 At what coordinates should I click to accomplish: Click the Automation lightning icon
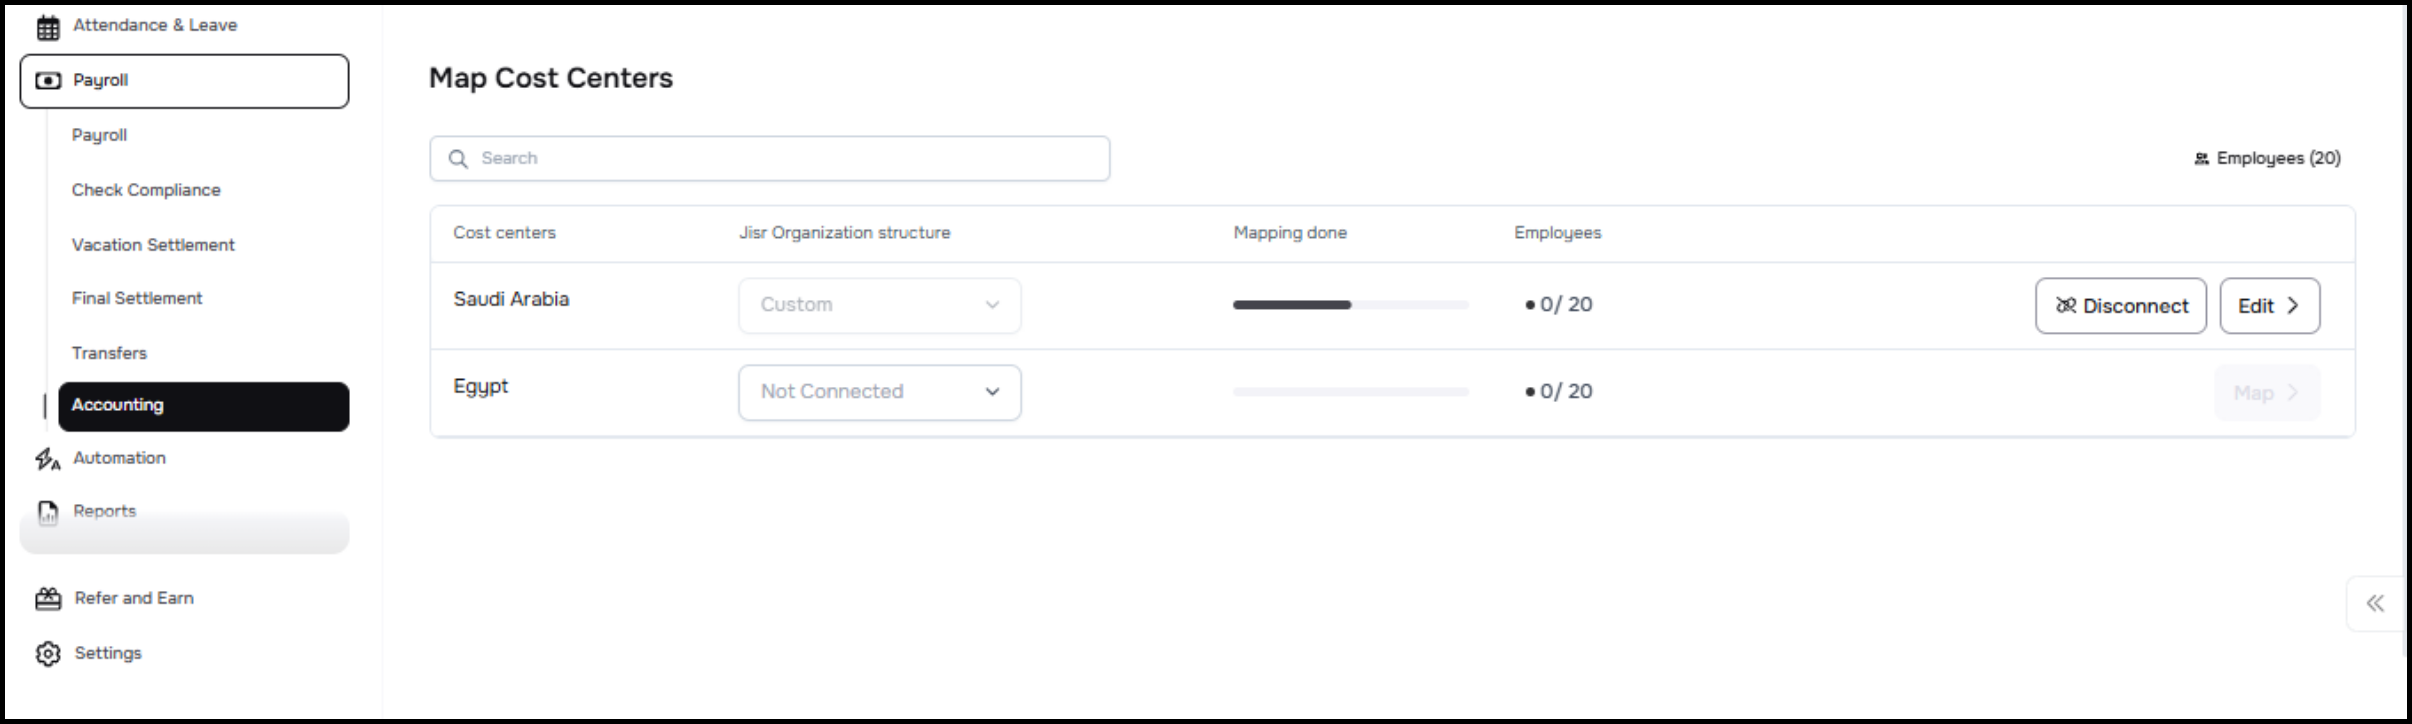[x=48, y=459]
